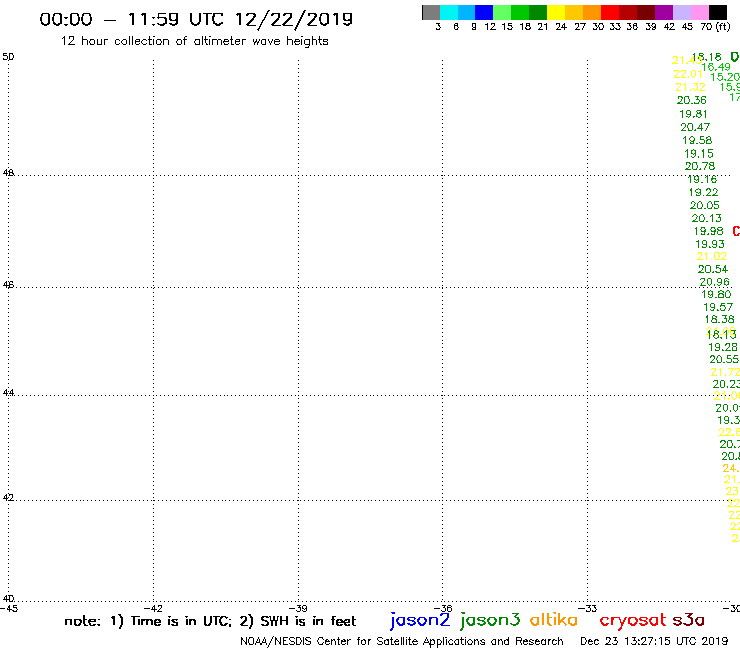Click the wave height value 20.05

tap(705, 205)
